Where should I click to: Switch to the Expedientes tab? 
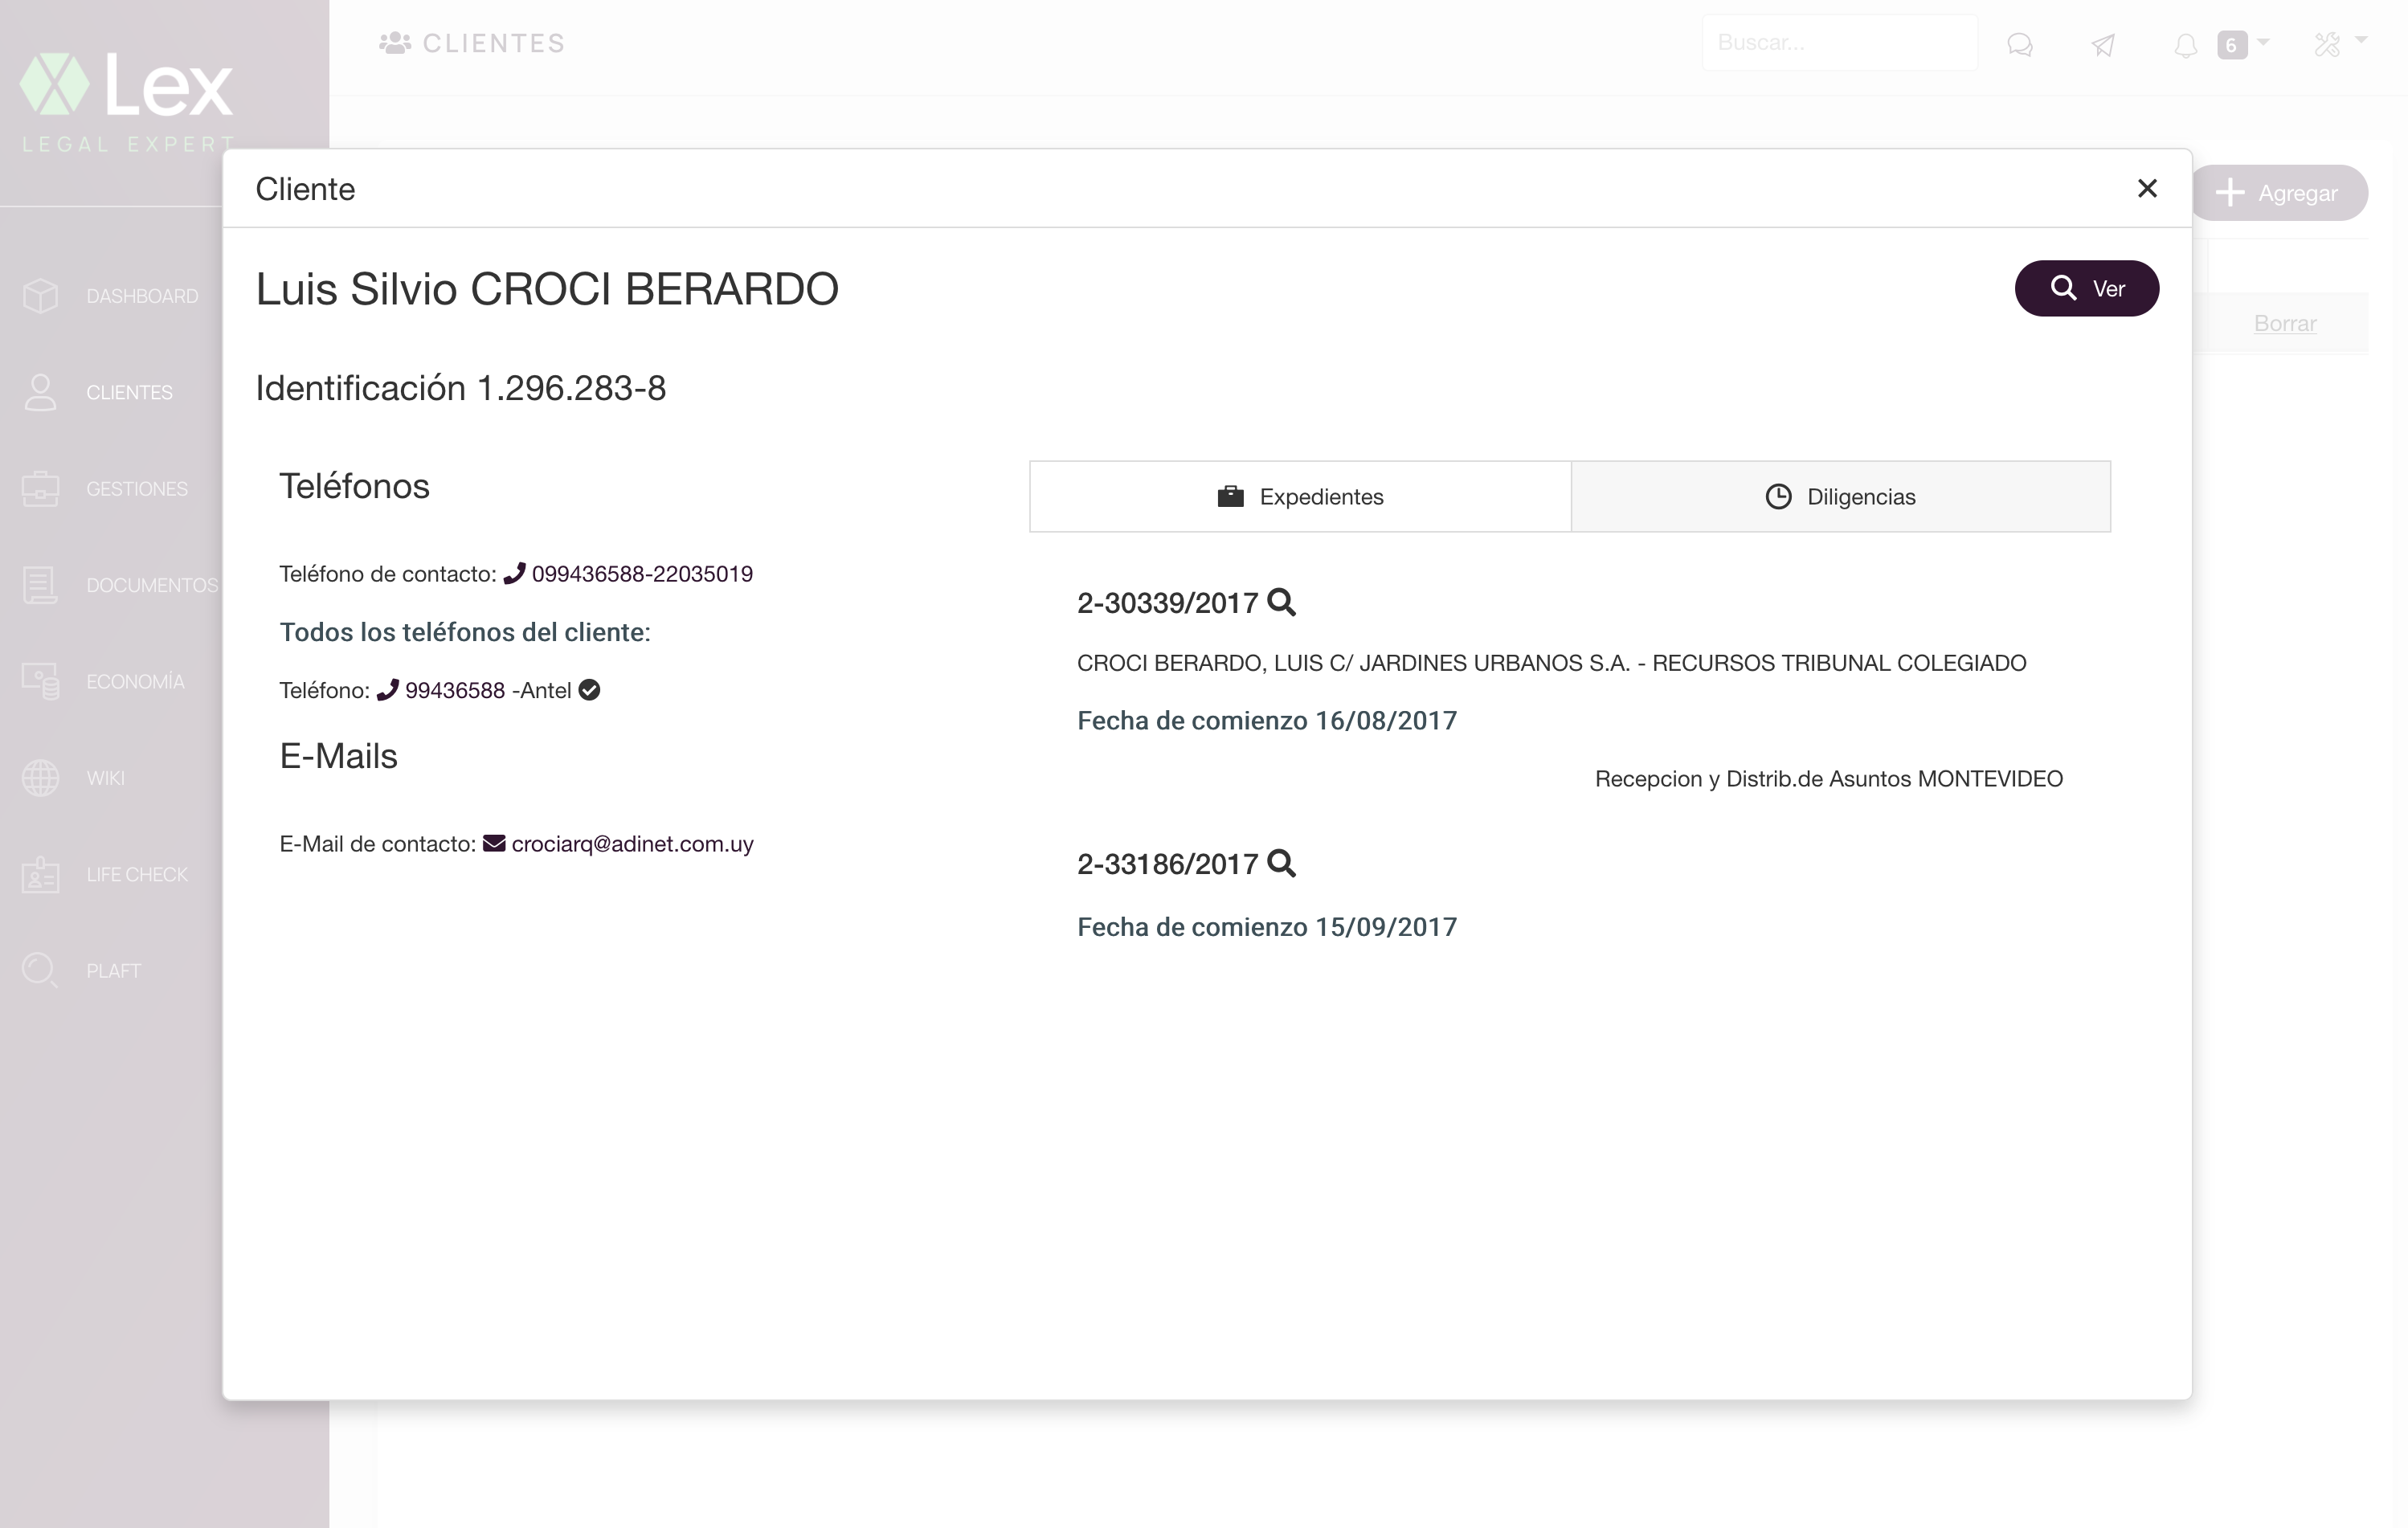click(1300, 496)
